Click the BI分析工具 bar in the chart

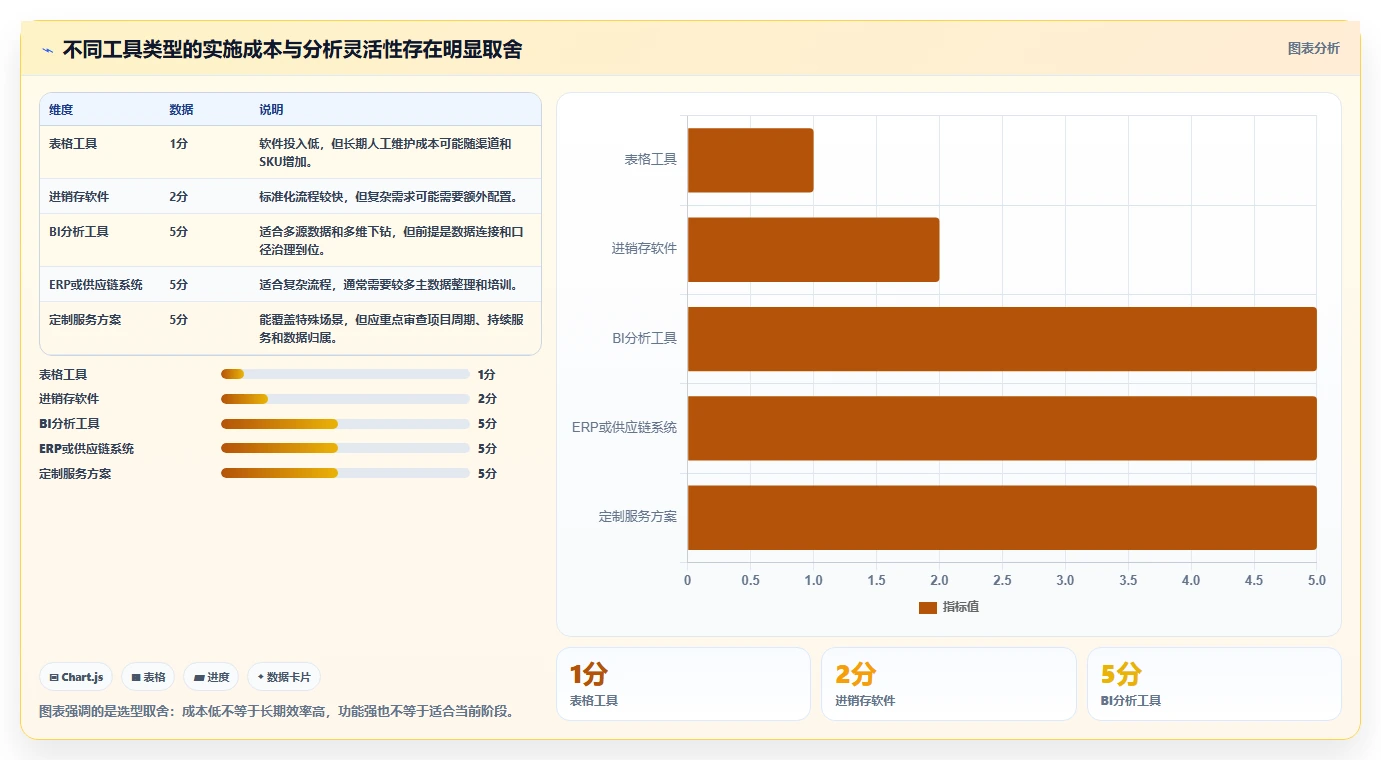(1002, 338)
